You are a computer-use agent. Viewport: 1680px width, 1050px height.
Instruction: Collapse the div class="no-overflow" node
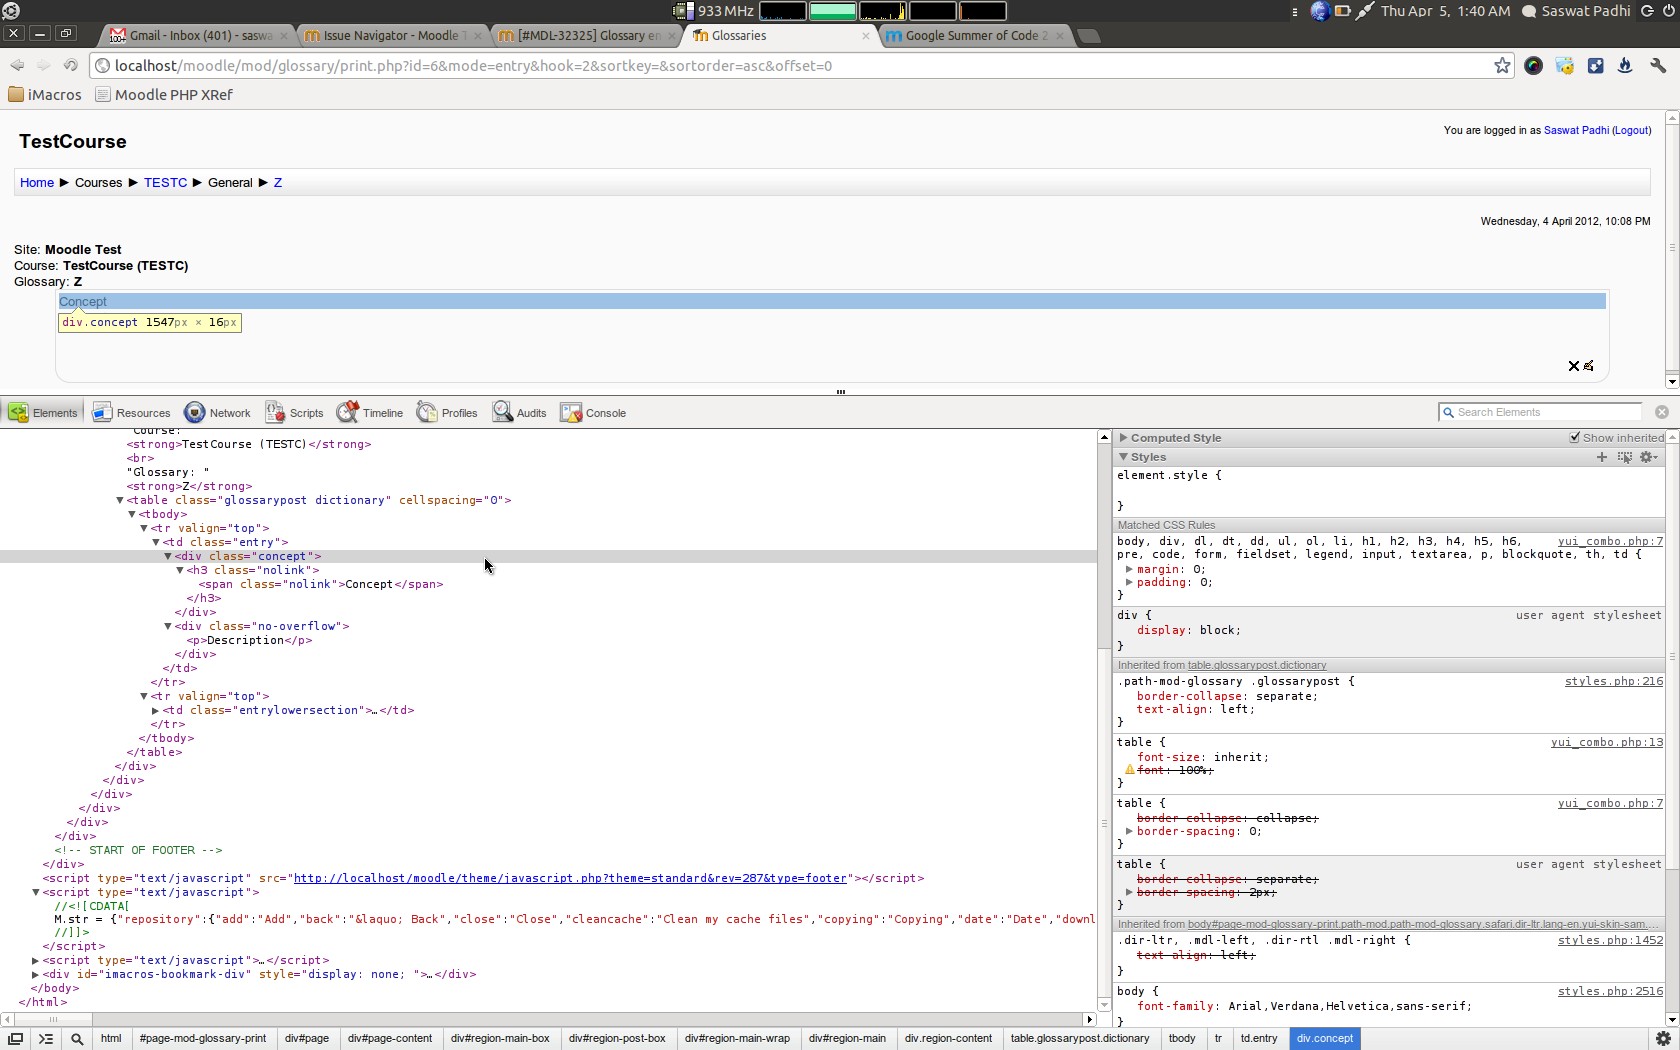pos(168,626)
